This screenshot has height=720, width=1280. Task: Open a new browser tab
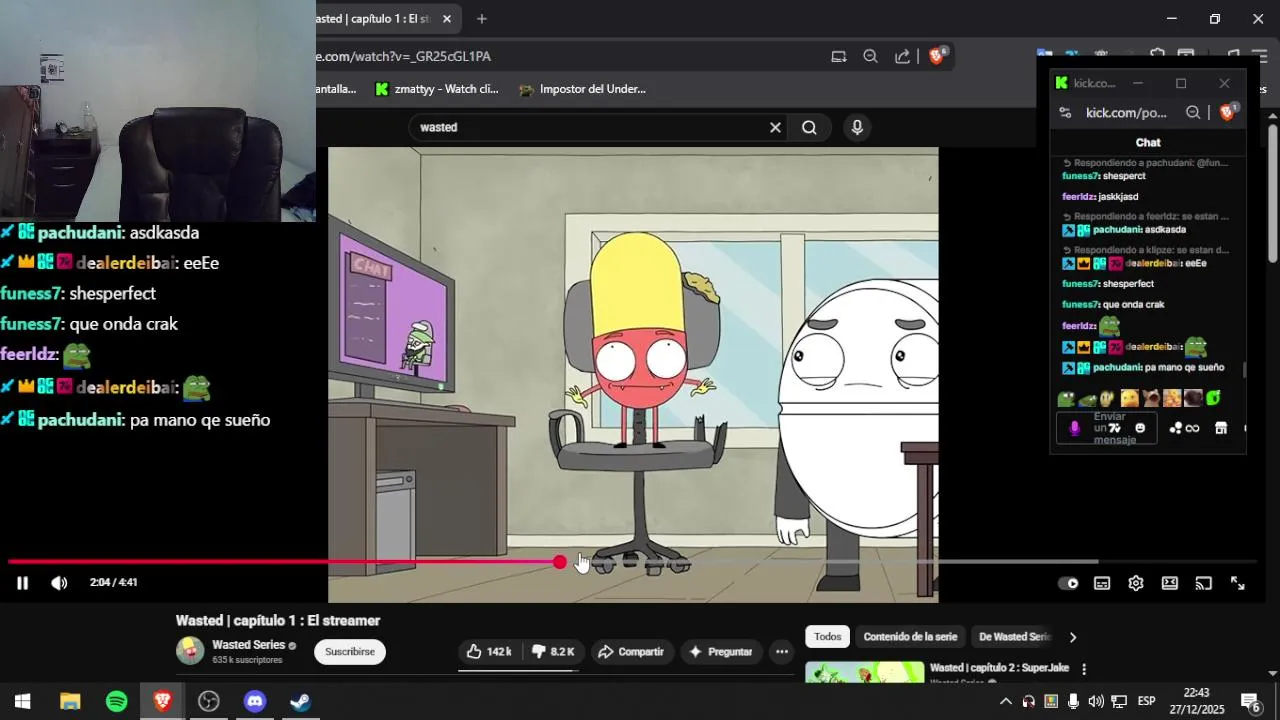click(482, 19)
